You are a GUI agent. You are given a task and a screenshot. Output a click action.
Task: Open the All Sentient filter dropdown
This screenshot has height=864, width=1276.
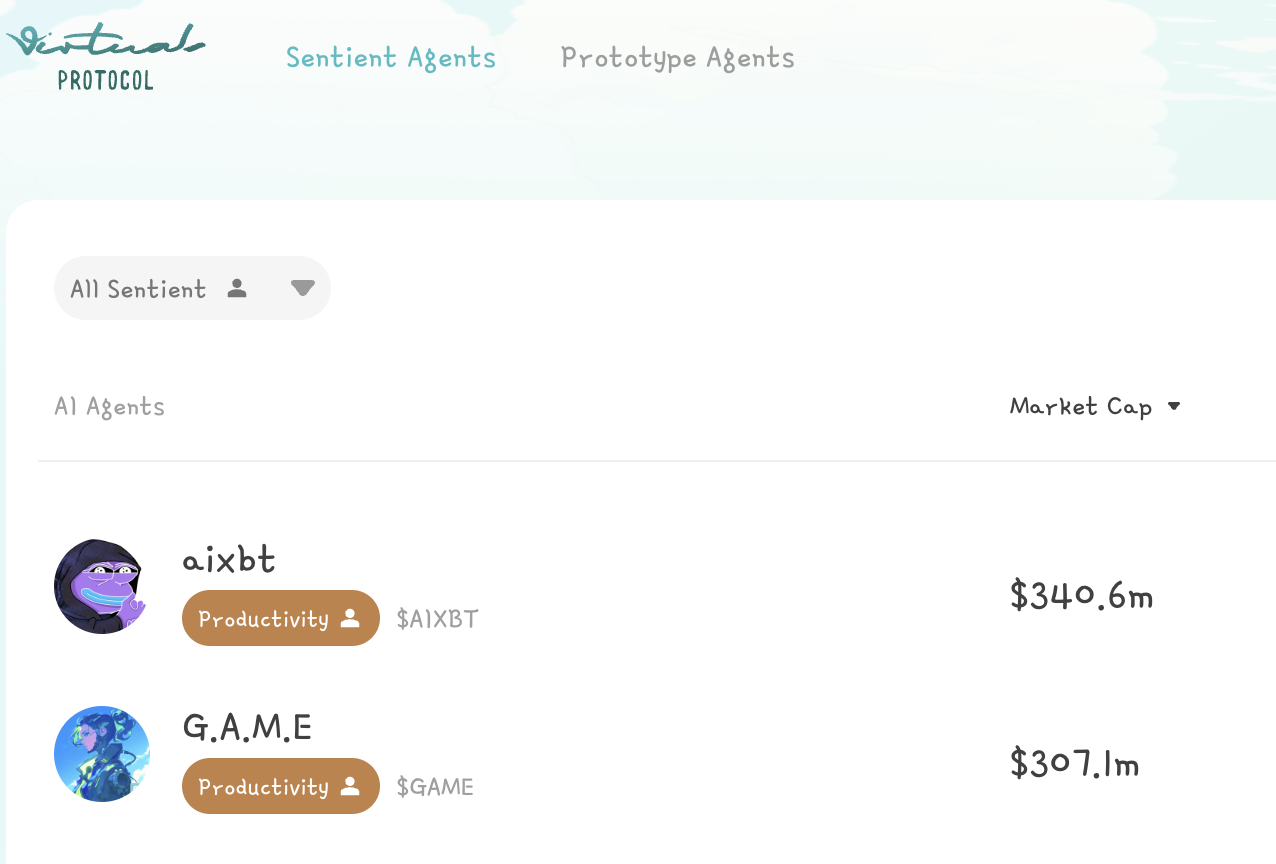point(138,289)
